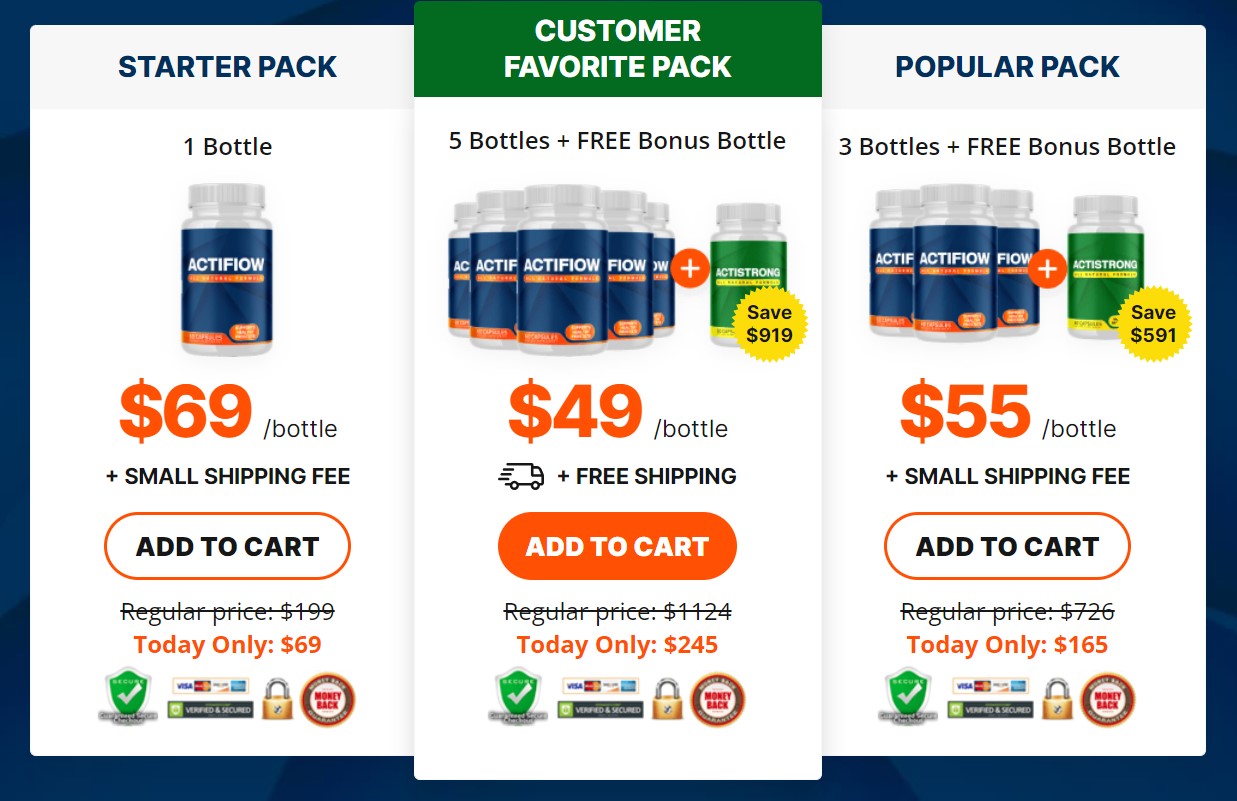This screenshot has width=1237, height=801.
Task: Select Add To Cart for the Popular Pack
Action: [1007, 546]
